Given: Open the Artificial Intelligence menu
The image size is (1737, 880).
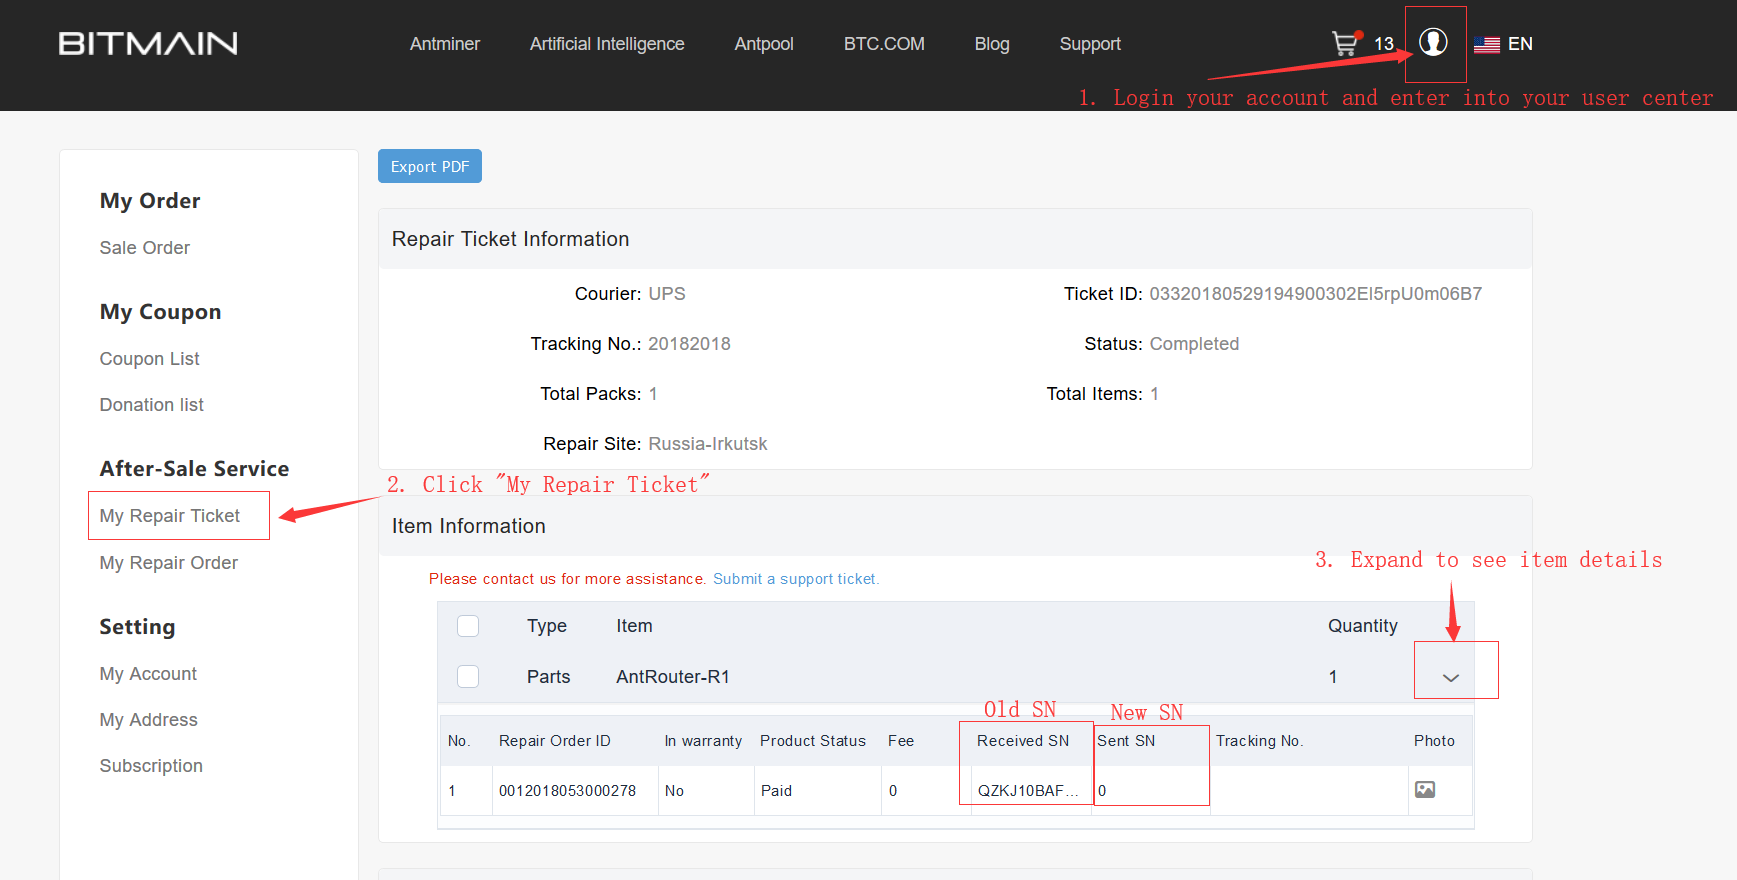Looking at the screenshot, I should tap(607, 44).
